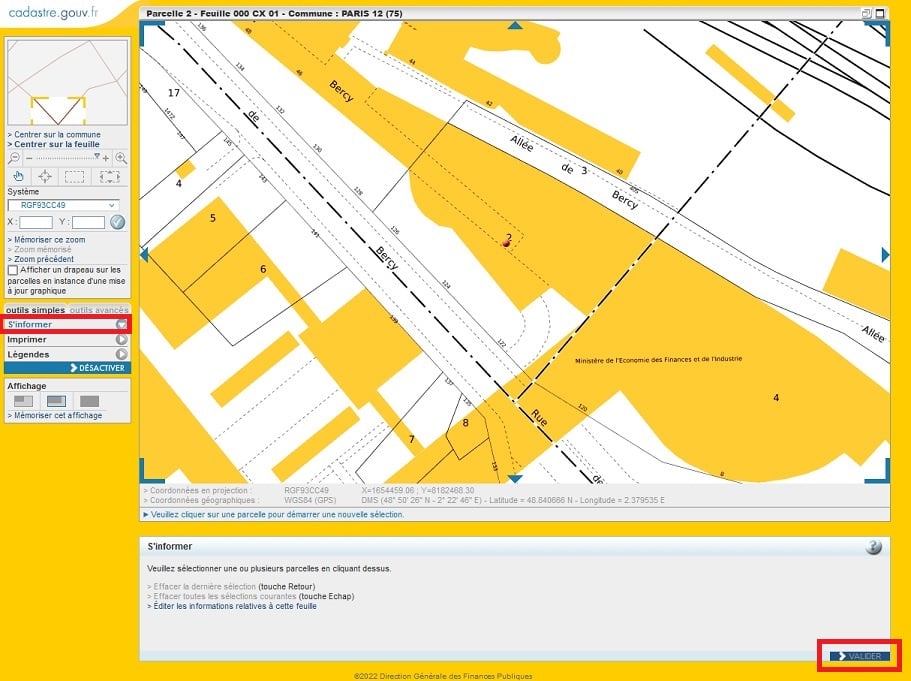
Task: Pan the map north with top arrow
Action: click(x=515, y=26)
